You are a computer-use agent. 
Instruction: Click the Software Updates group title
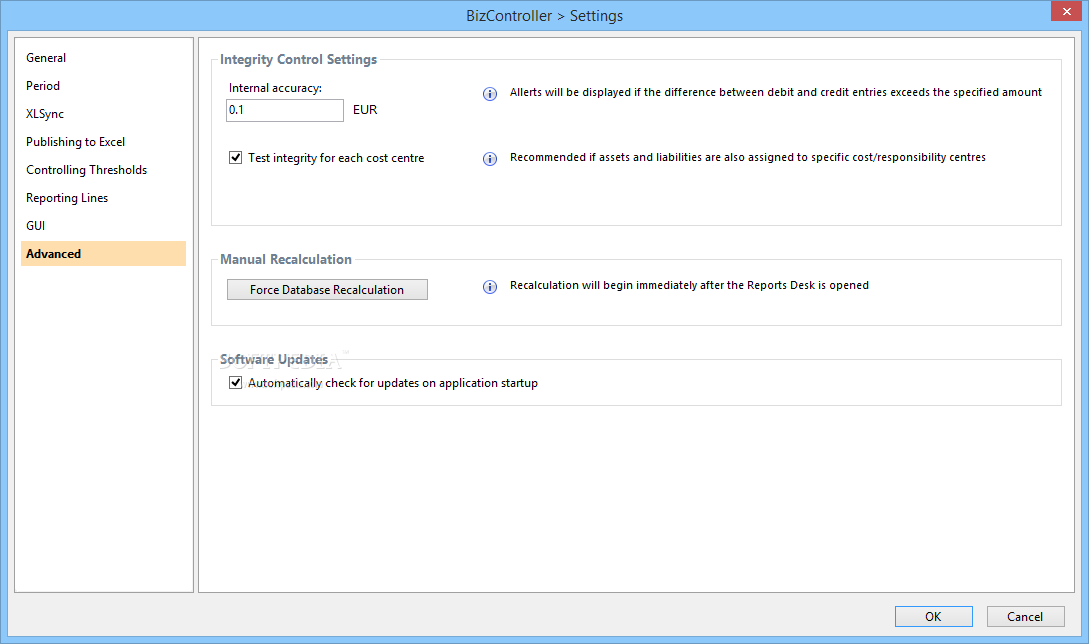(x=274, y=359)
